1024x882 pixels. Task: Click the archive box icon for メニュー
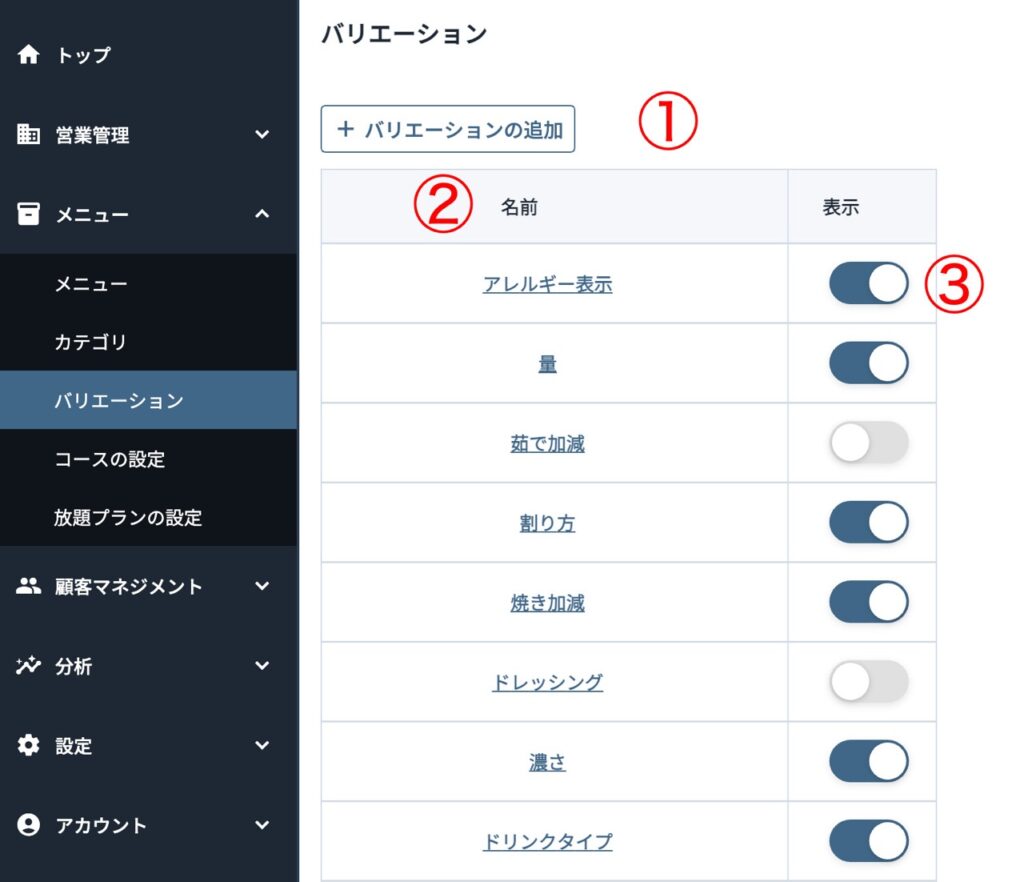29,214
